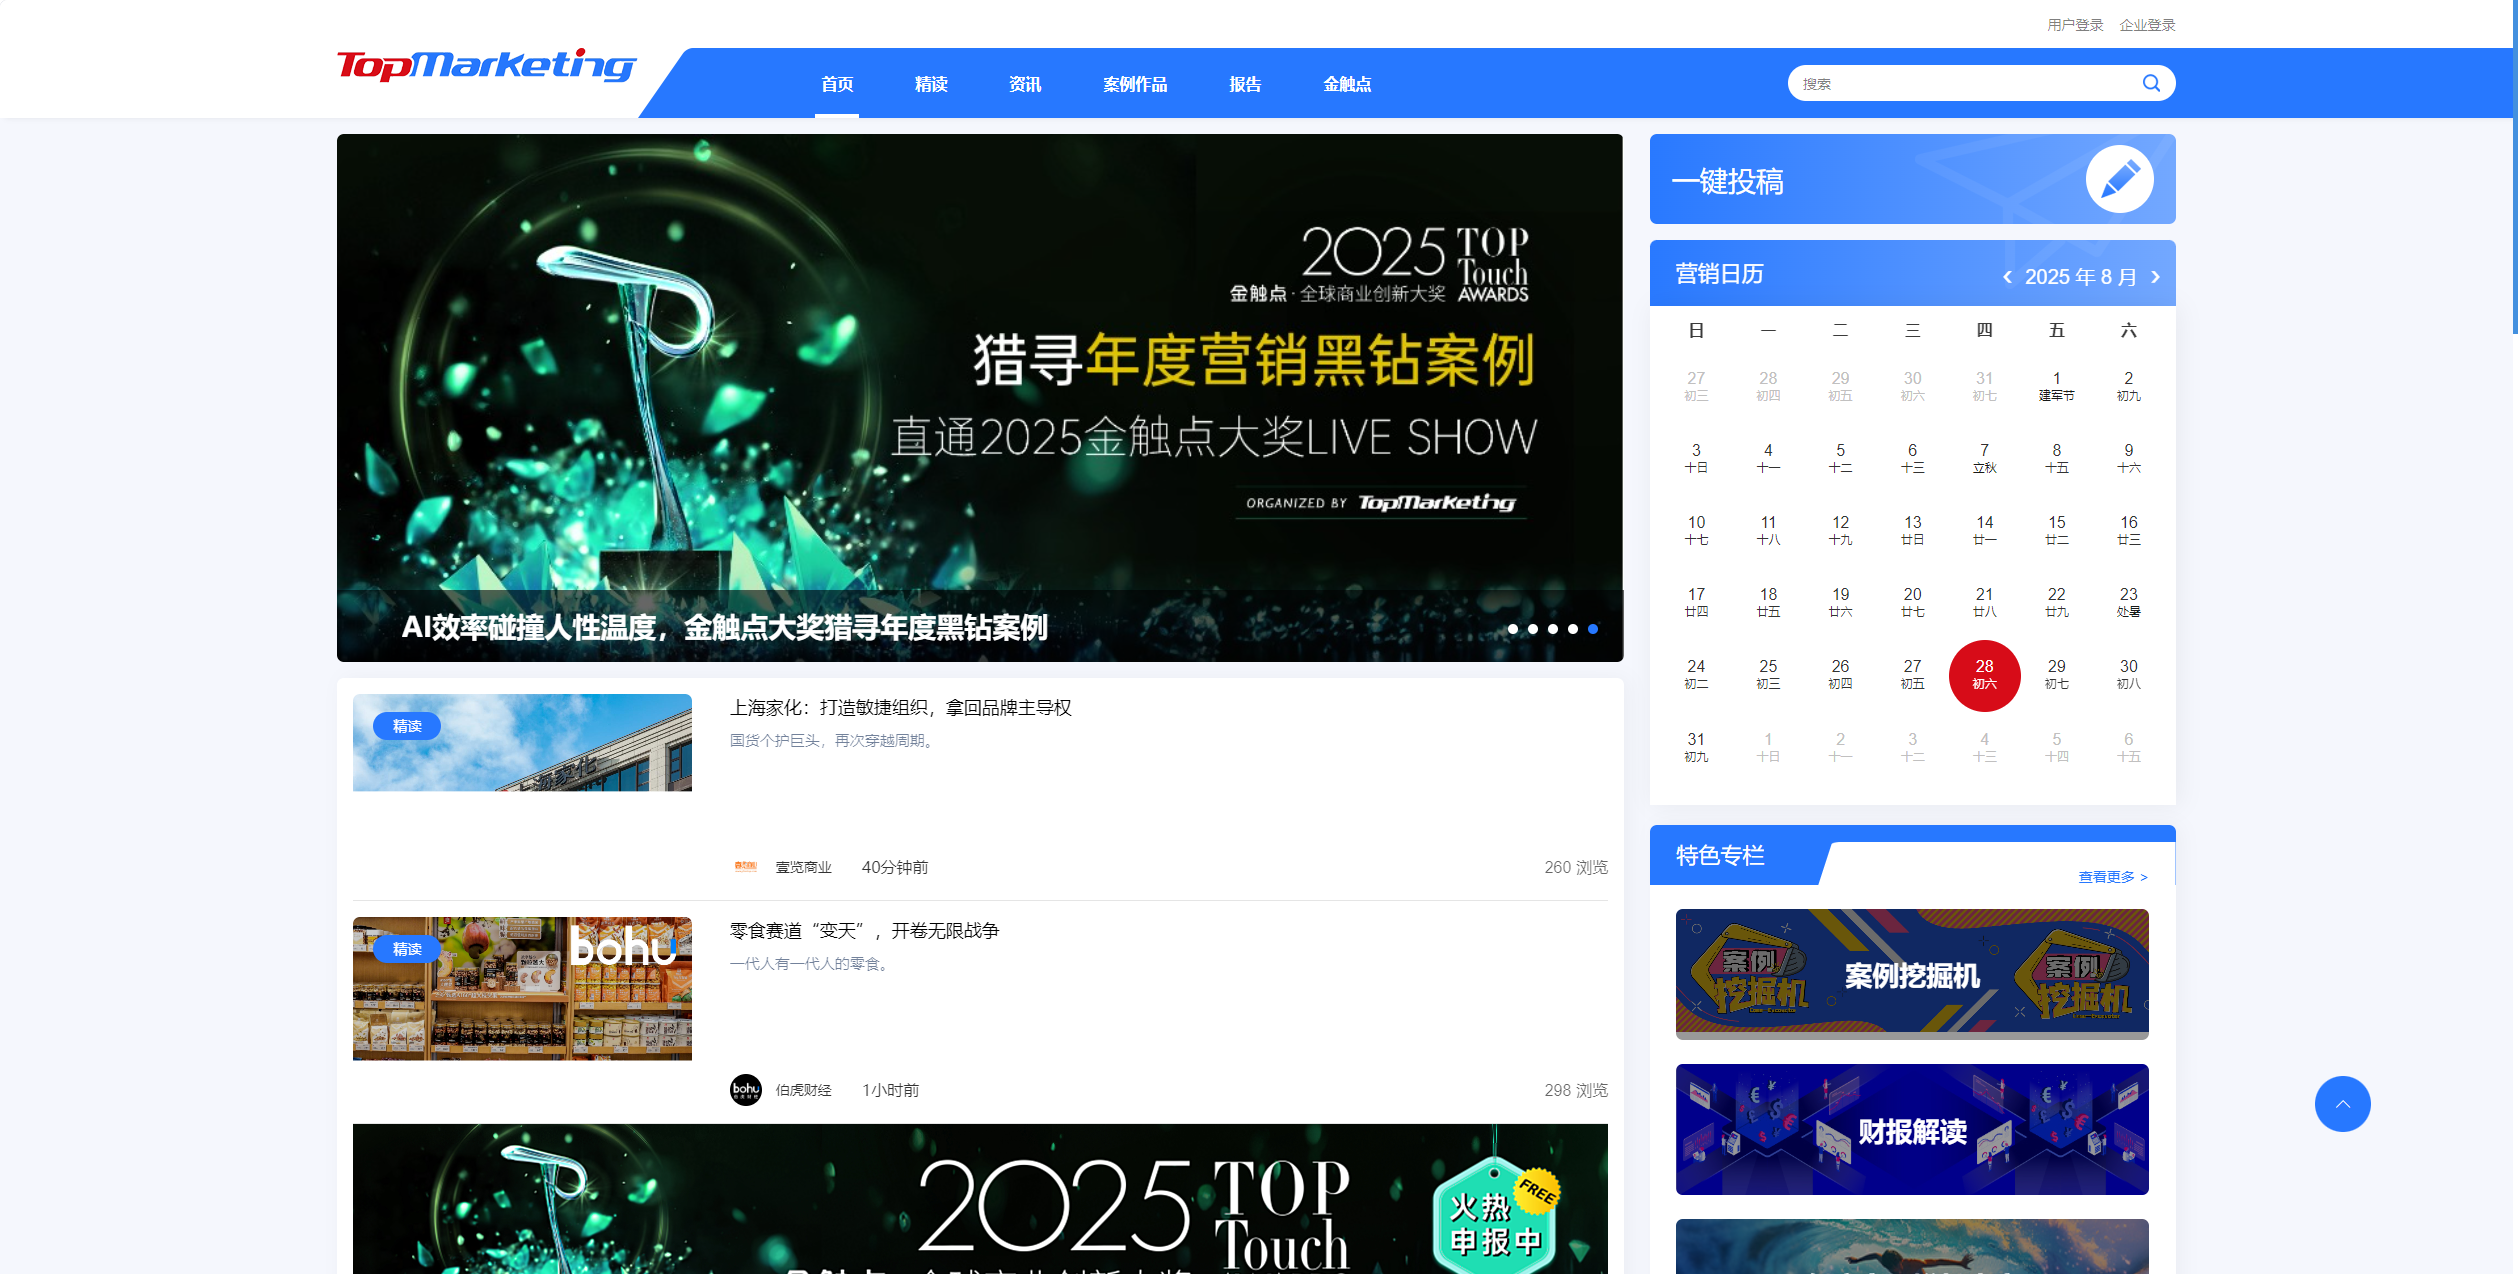
Task: Click the 火热申报中 FREE badge
Action: [1496, 1225]
